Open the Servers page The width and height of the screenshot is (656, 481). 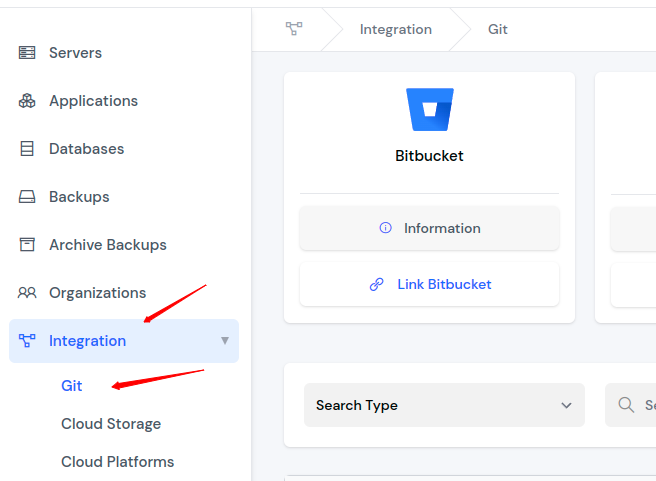pos(75,53)
